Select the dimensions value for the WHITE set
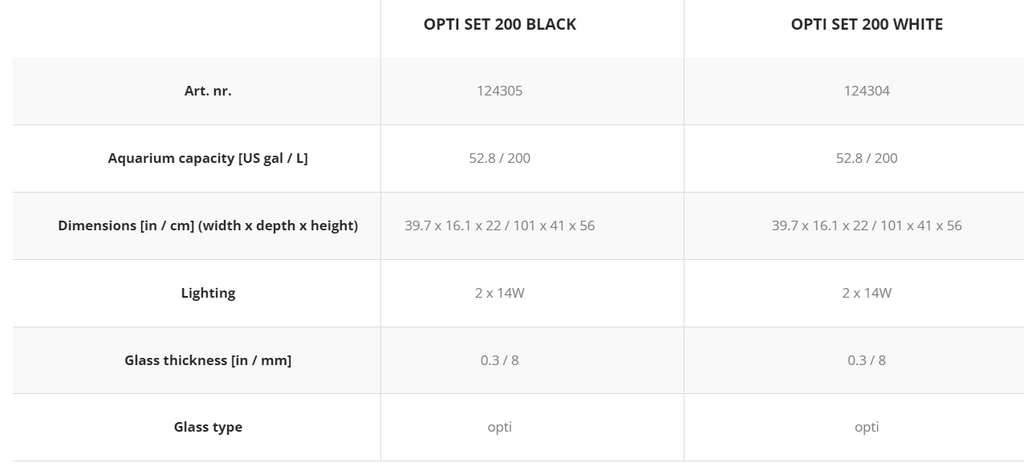This screenshot has height=467, width=1024. click(x=866, y=225)
